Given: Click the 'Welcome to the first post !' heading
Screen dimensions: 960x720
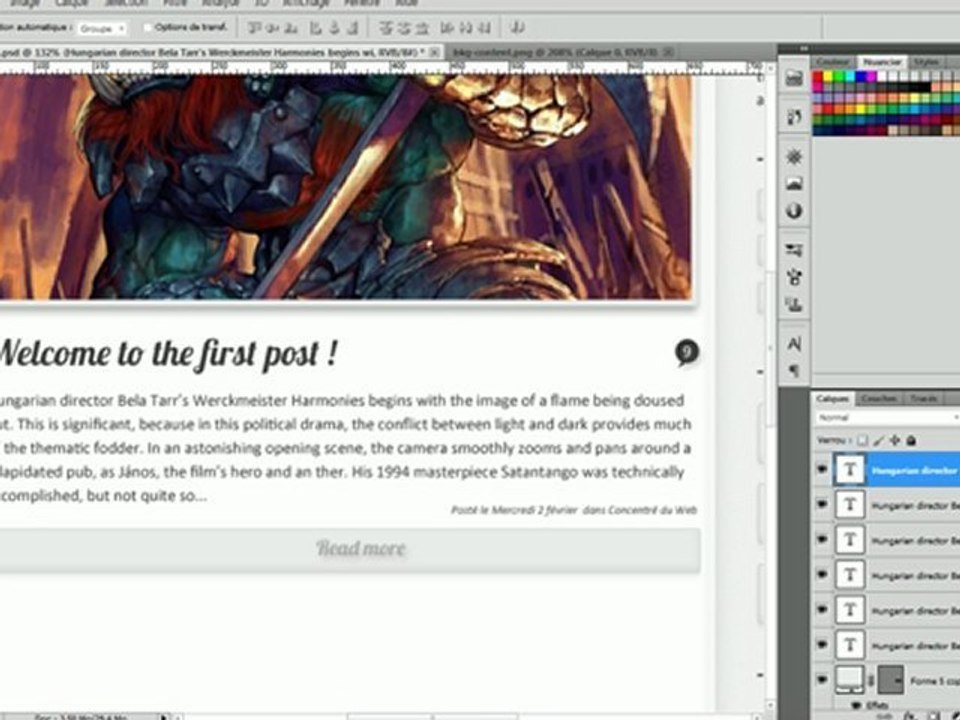Looking at the screenshot, I should [x=167, y=354].
